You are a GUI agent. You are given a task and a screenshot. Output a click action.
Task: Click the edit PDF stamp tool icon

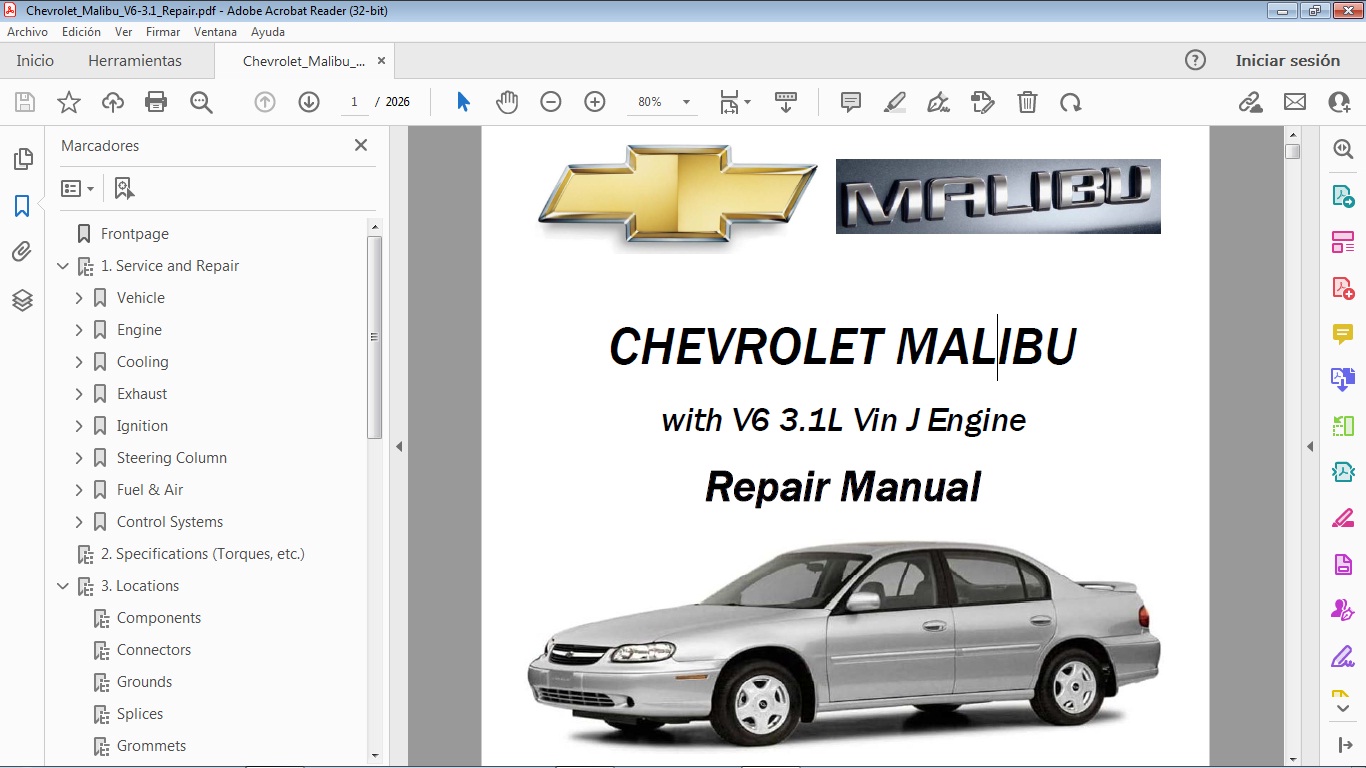pyautogui.click(x=983, y=102)
